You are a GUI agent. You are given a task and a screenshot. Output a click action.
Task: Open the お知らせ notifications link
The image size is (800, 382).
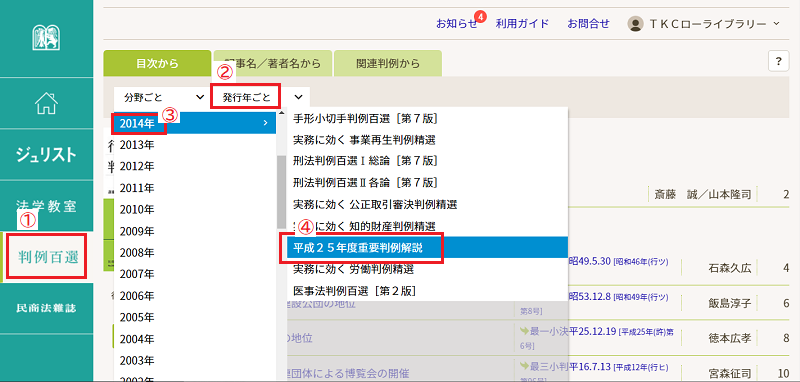point(457,23)
